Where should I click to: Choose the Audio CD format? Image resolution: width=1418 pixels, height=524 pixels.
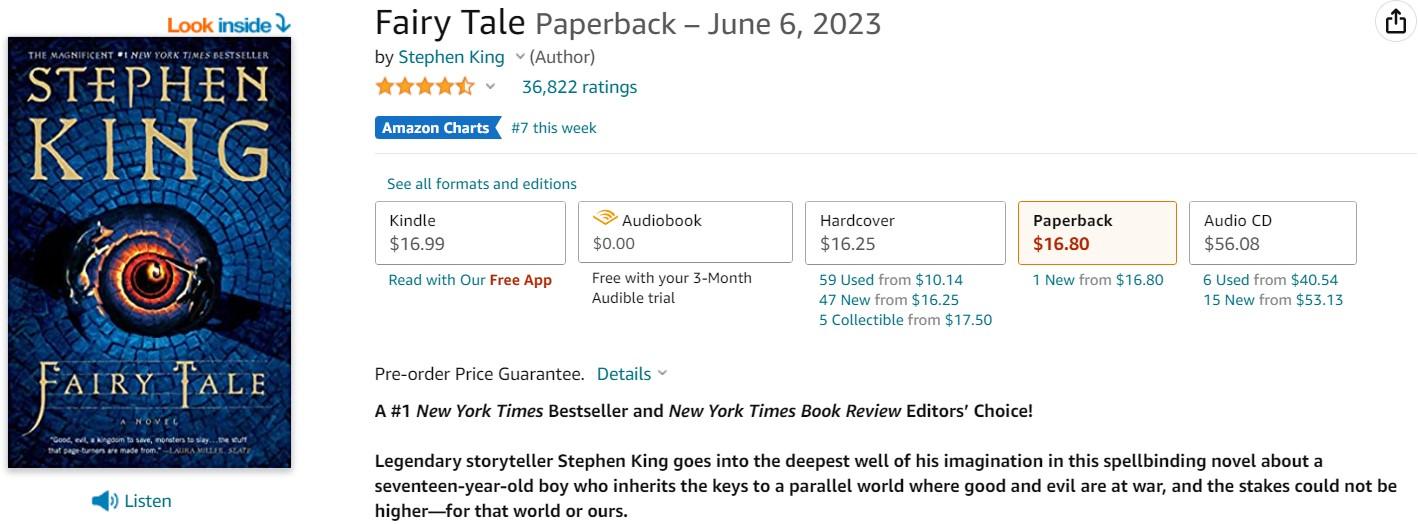coord(1271,232)
